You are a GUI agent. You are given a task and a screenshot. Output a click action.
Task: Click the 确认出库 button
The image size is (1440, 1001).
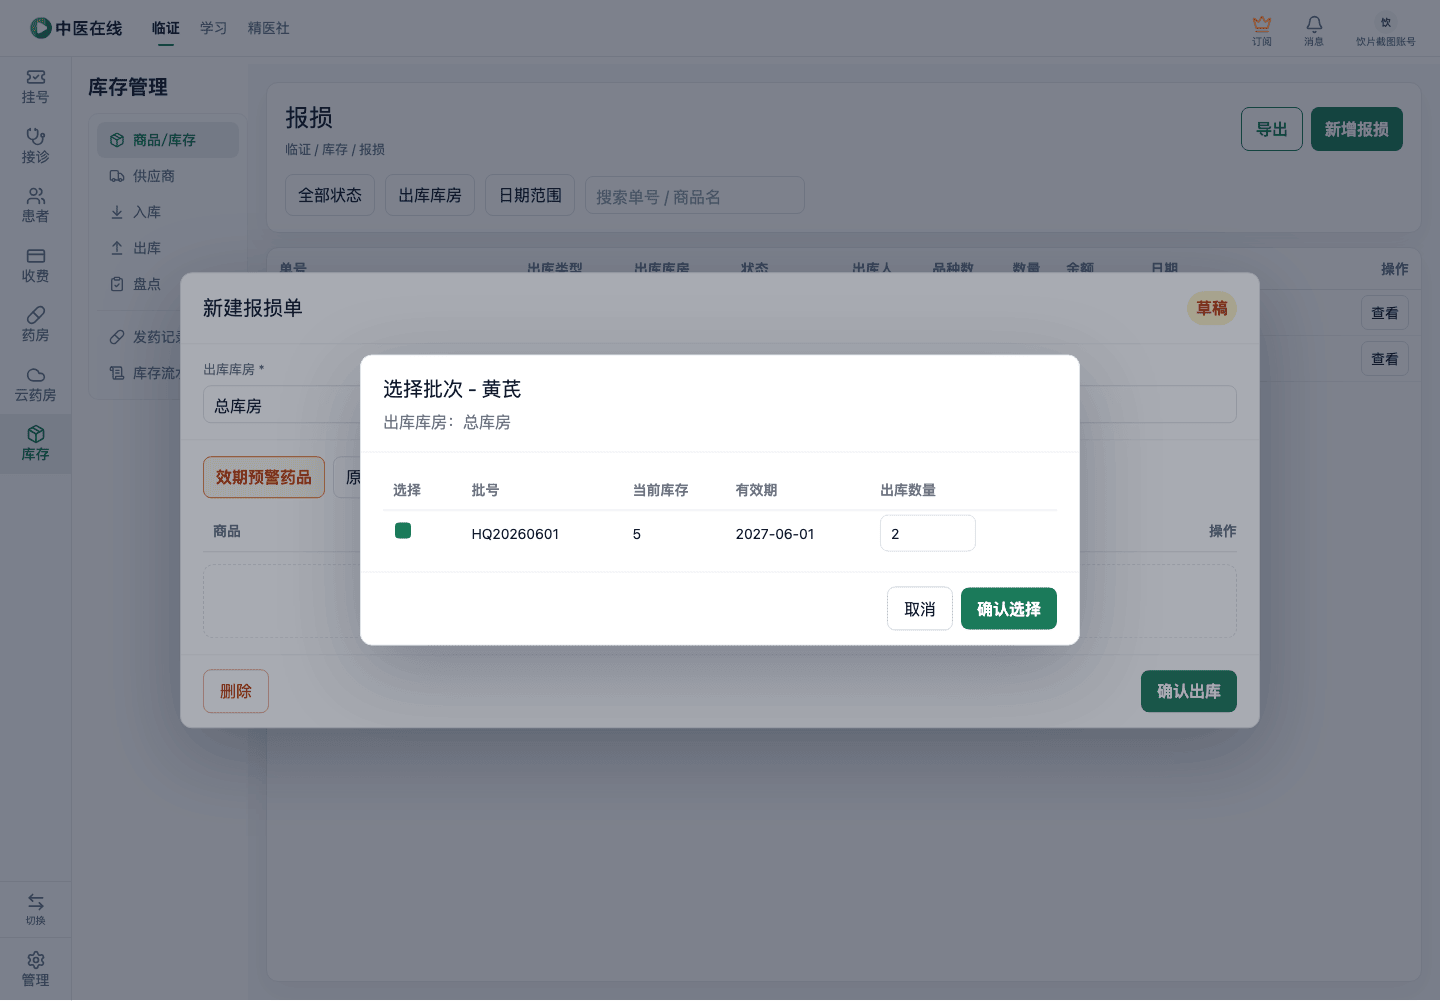1189,691
